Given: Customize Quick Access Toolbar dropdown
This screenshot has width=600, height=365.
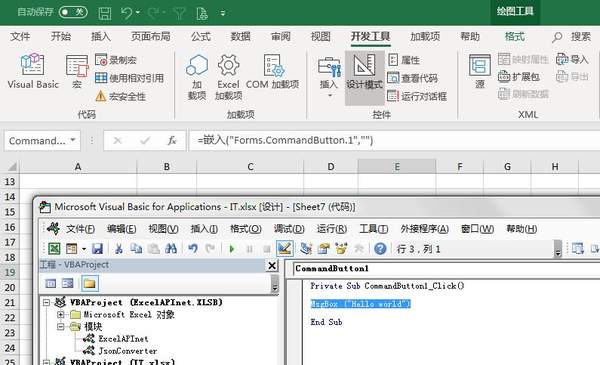Looking at the screenshot, I should point(223,13).
